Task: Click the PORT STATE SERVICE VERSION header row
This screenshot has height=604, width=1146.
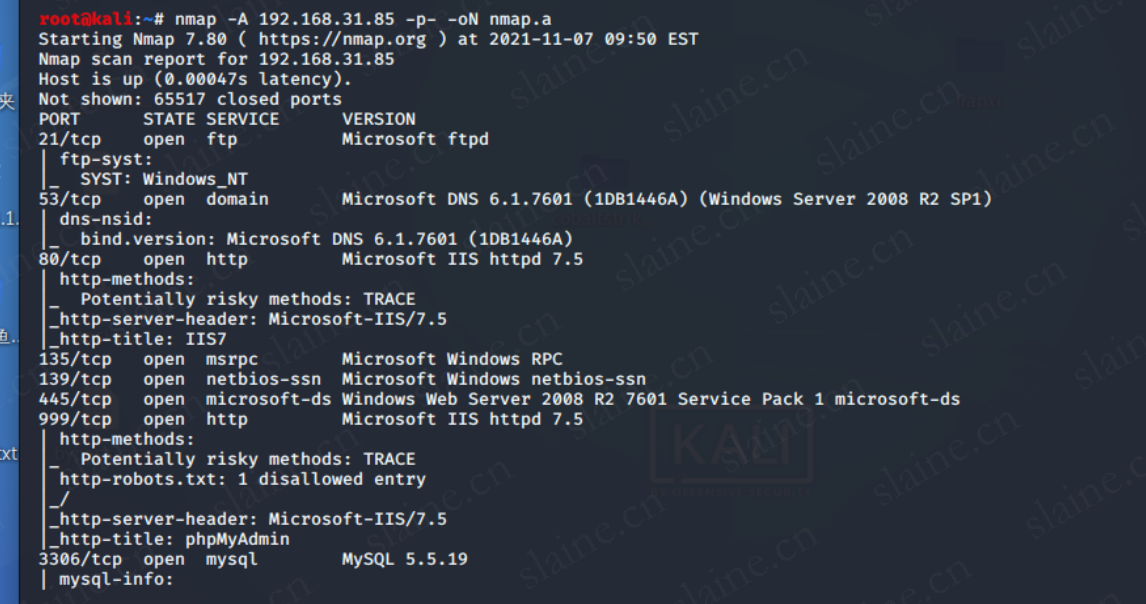Action: click(x=227, y=119)
